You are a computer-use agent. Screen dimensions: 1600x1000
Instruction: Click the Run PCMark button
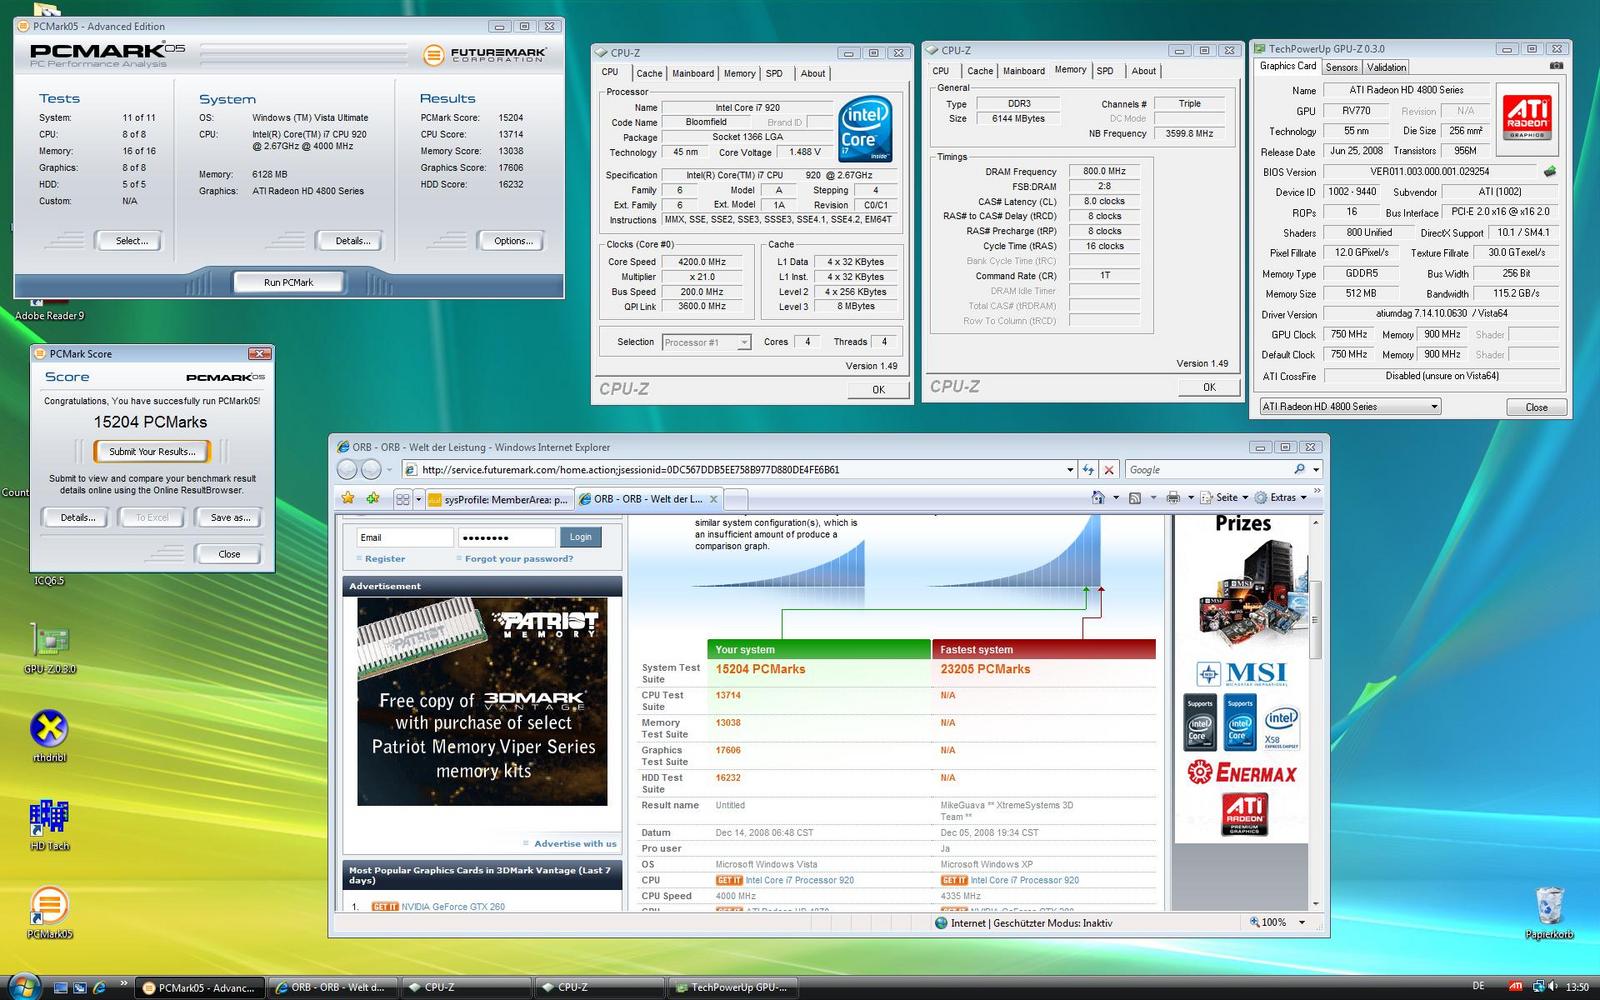click(288, 282)
